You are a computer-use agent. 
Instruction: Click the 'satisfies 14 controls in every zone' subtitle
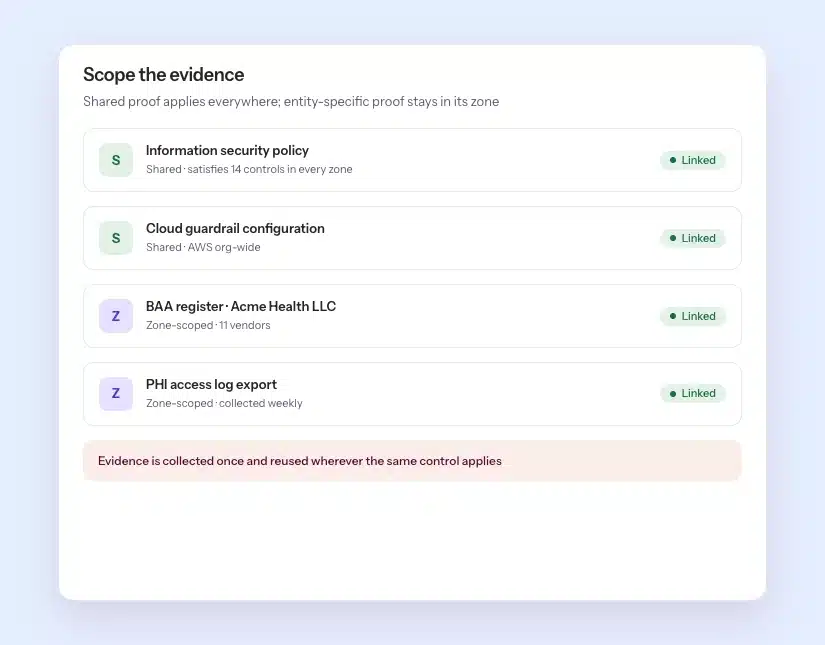270,169
